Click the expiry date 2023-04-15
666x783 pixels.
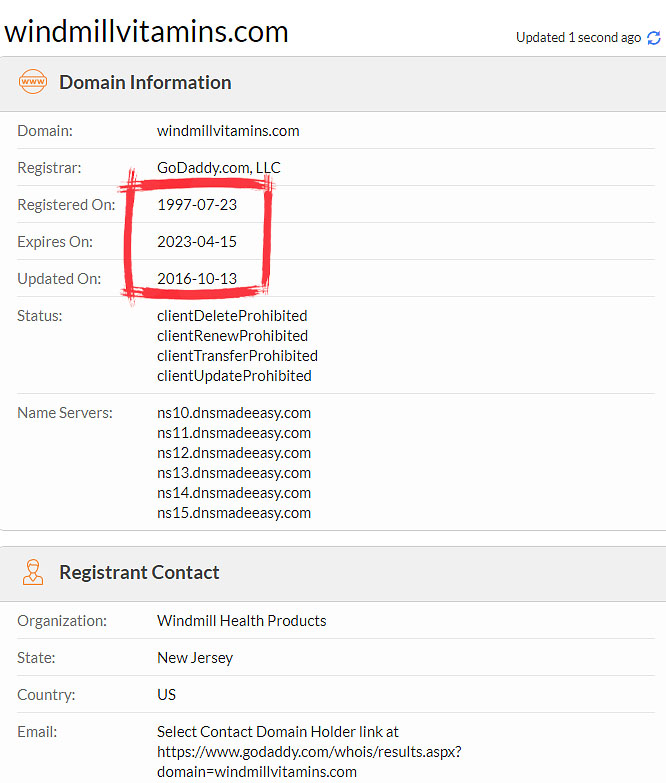(197, 242)
